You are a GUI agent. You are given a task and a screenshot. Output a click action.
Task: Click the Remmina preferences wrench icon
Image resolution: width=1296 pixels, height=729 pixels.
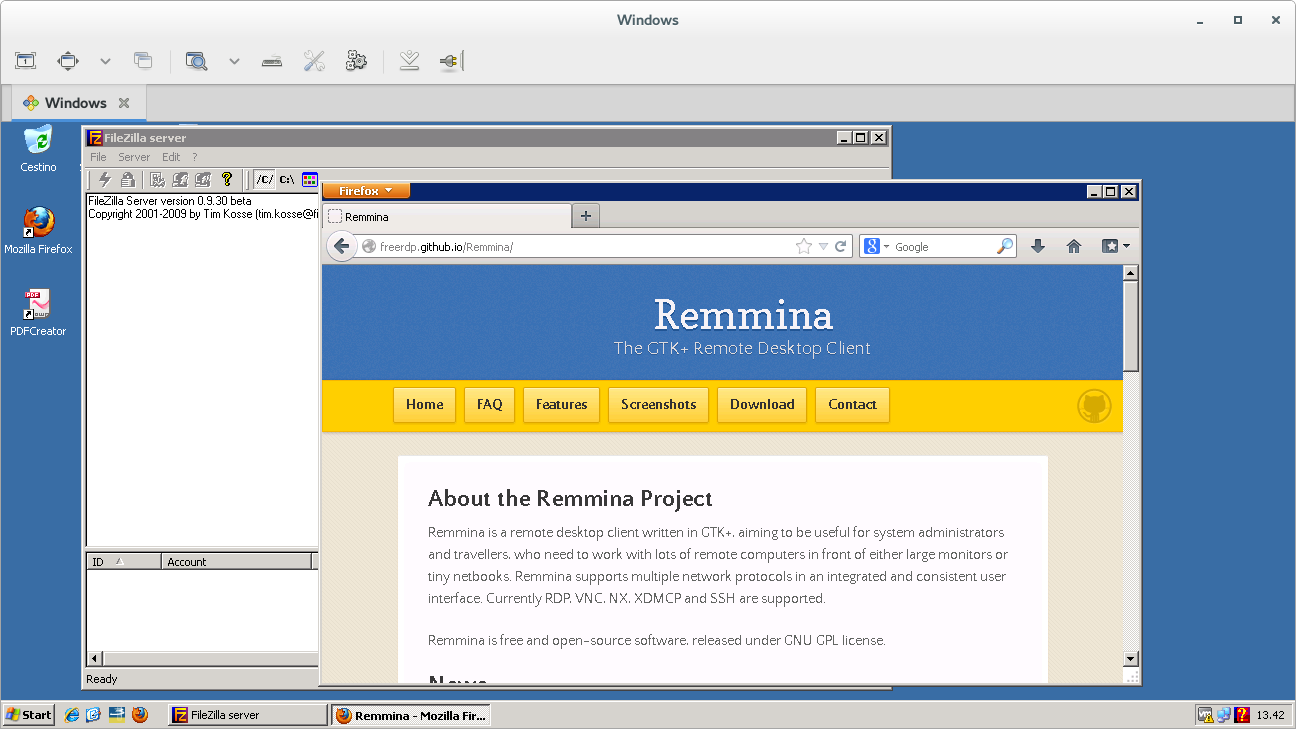click(314, 61)
